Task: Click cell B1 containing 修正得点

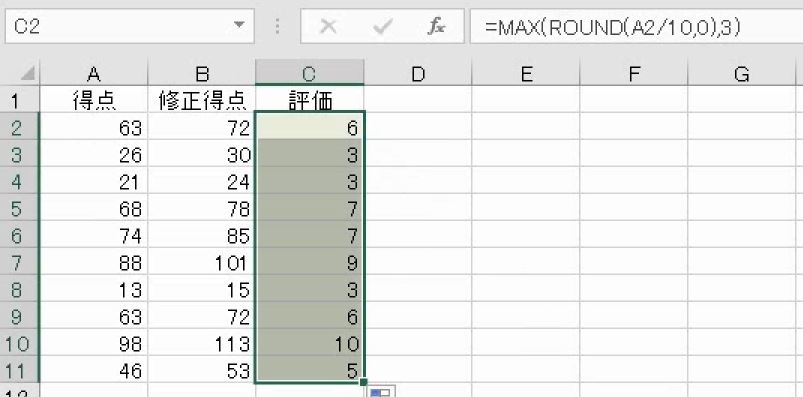Action: coord(202,100)
